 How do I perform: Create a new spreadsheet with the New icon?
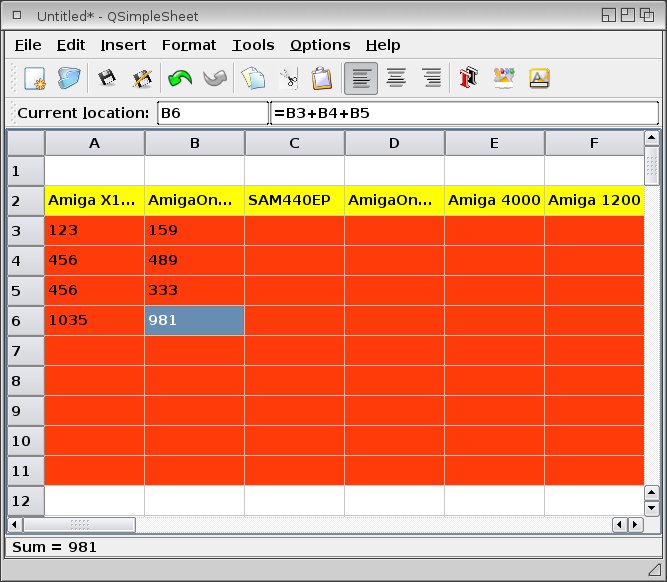[x=35, y=78]
